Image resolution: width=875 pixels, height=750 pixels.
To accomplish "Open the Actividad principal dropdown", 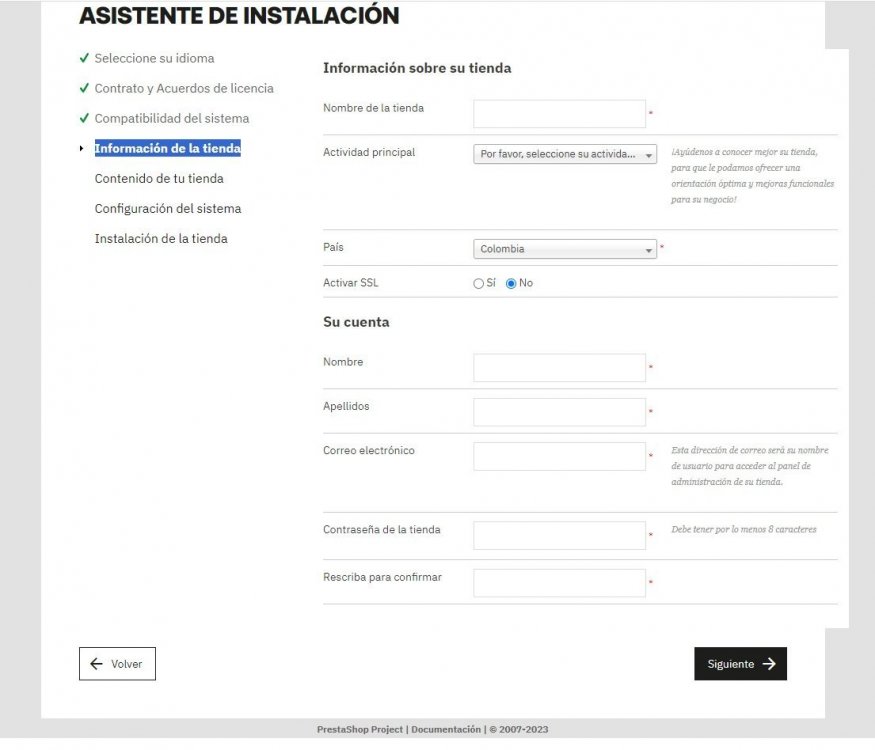I will click(565, 154).
